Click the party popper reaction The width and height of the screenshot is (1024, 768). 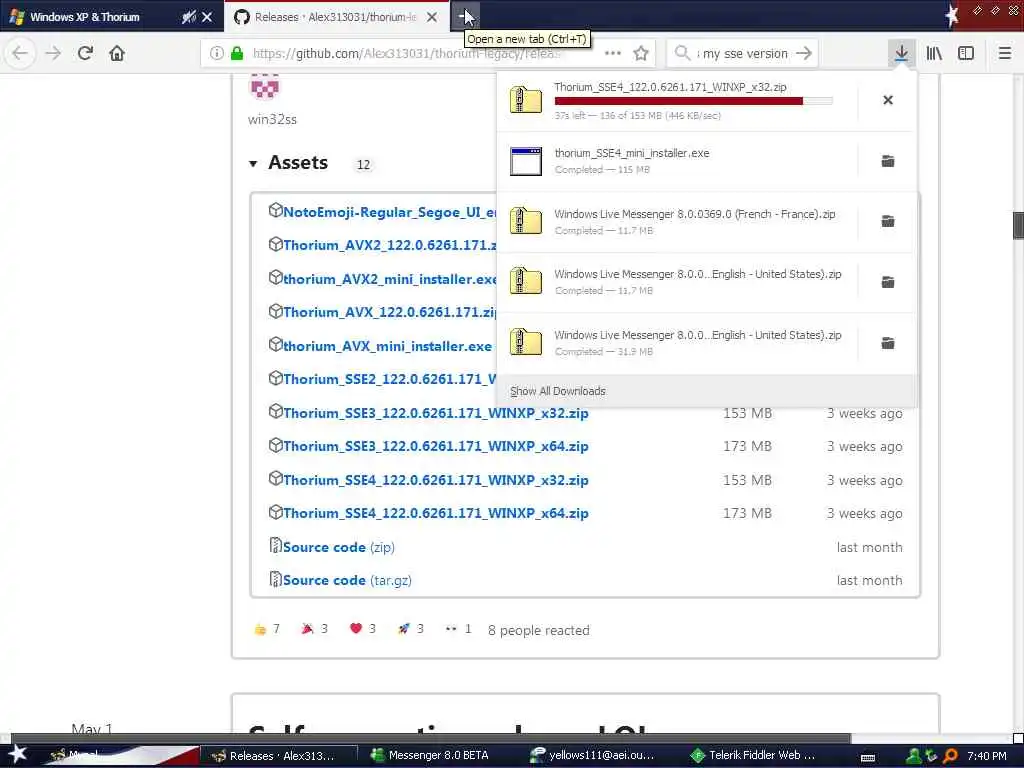pyautogui.click(x=314, y=629)
